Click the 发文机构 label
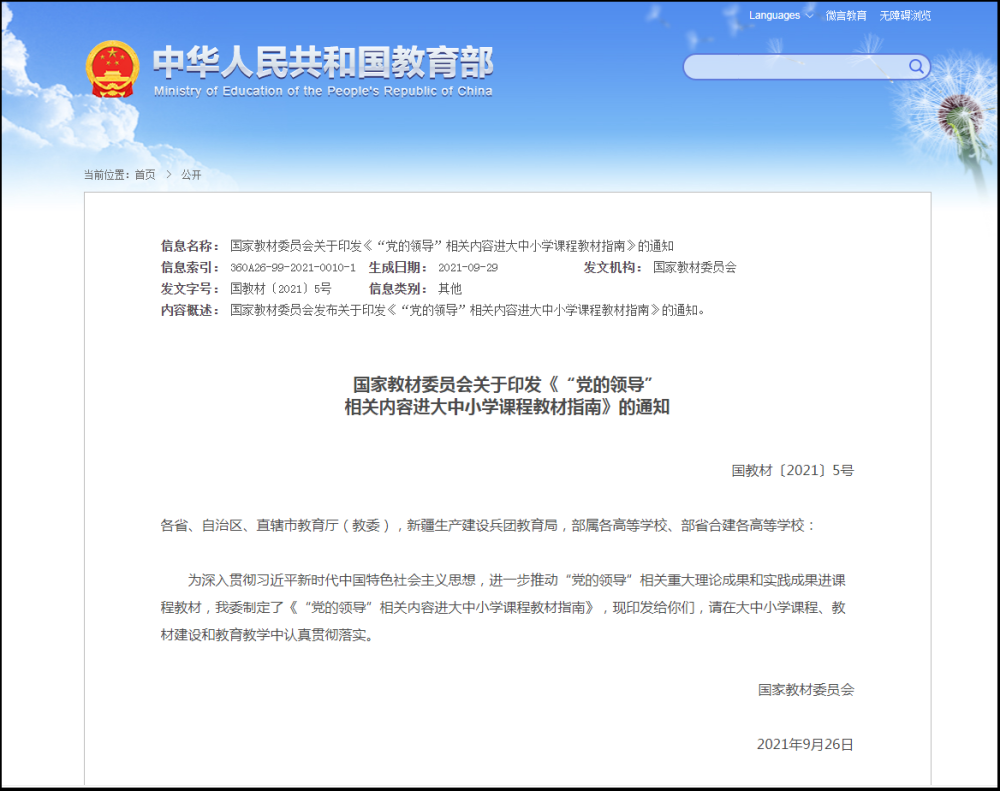 pos(612,267)
